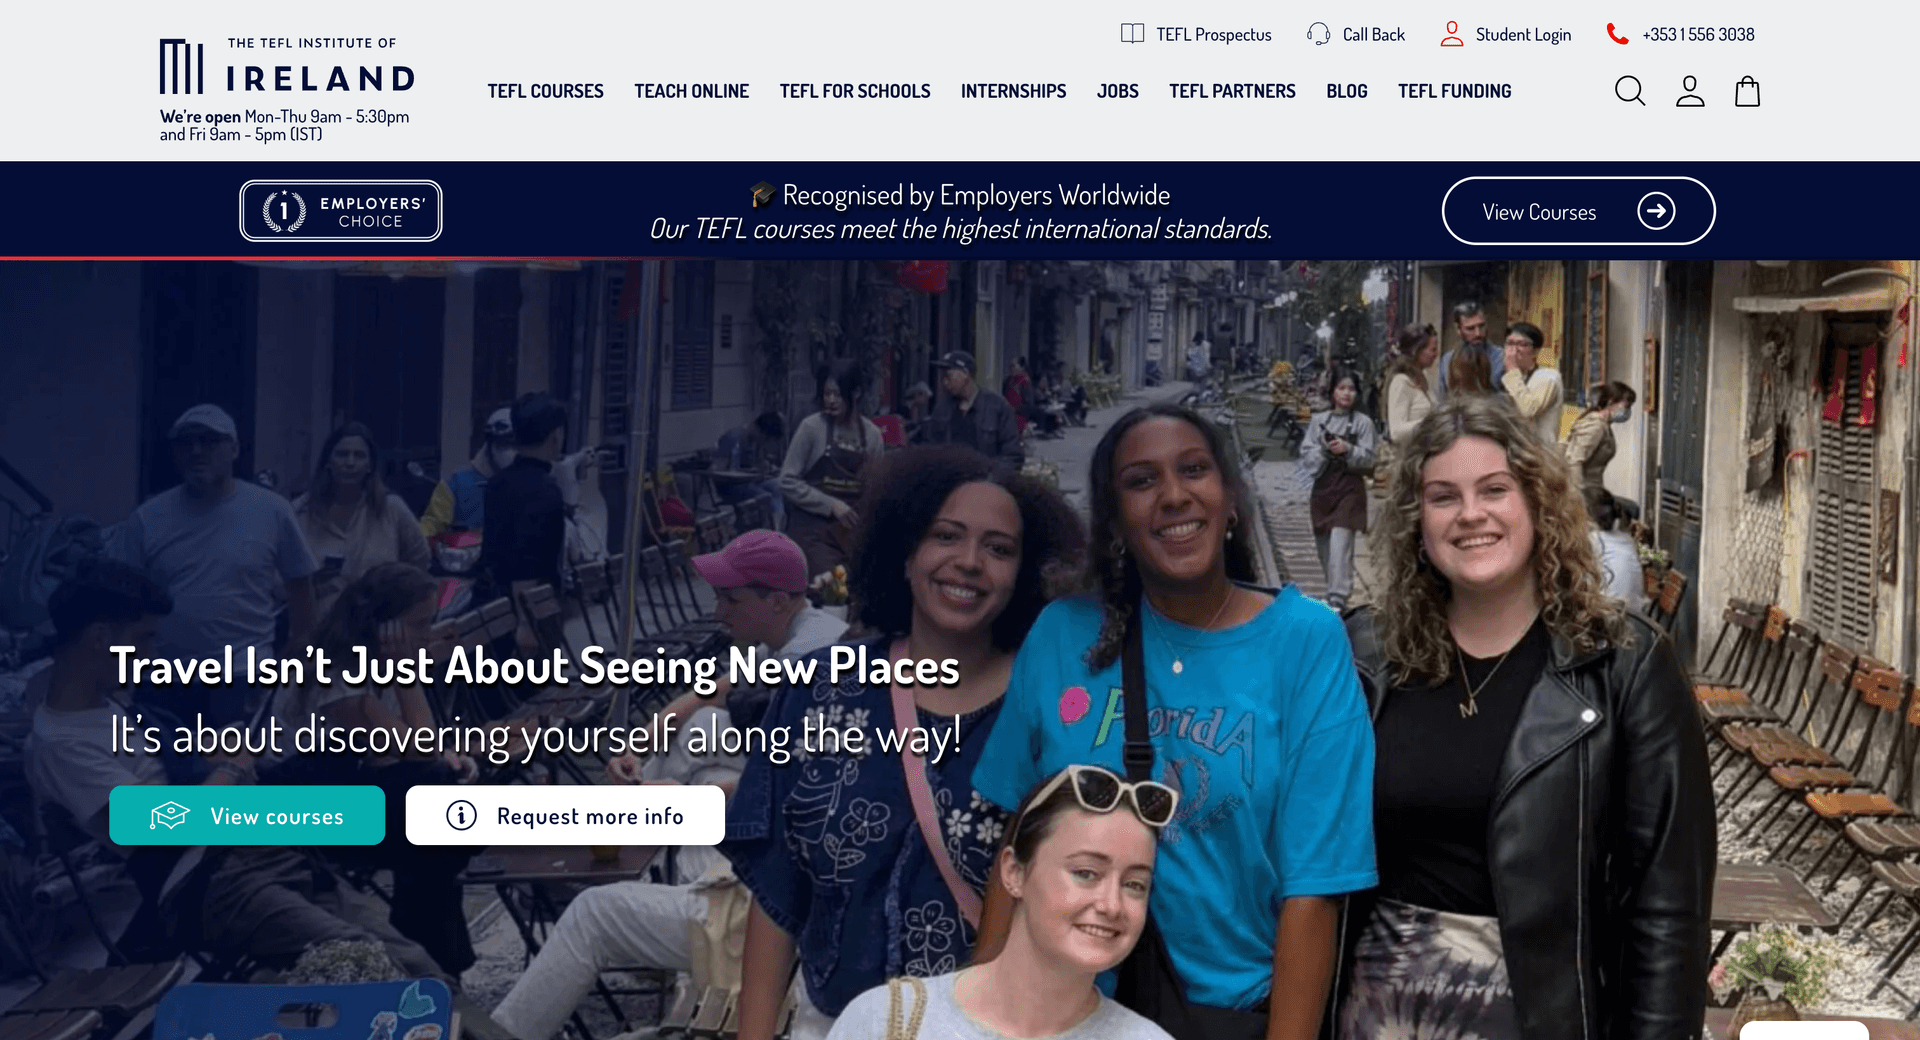
Task: Click the teal View courses button
Action: pos(247,815)
